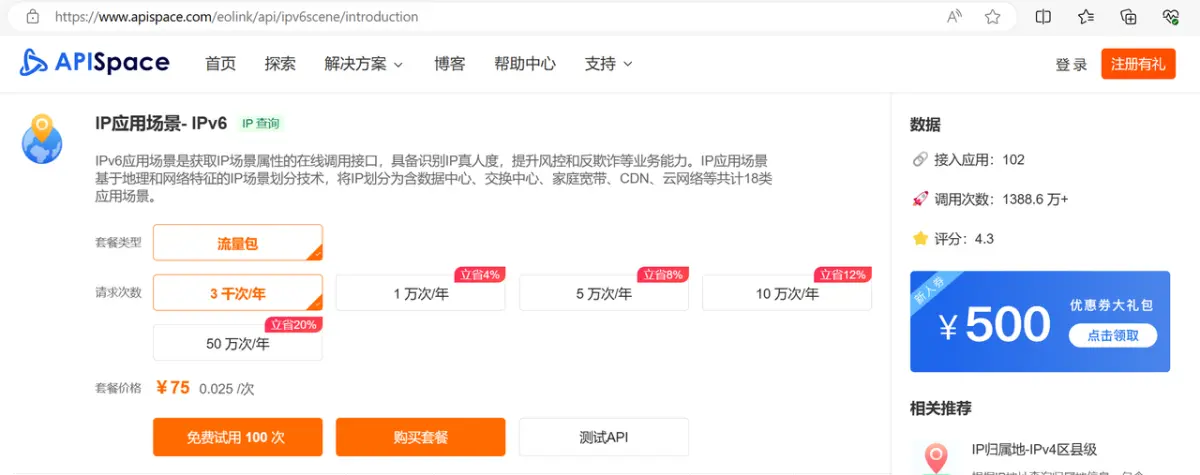The height and width of the screenshot is (475, 1200).
Task: Add this page to favorites star icon
Action: coord(992,17)
